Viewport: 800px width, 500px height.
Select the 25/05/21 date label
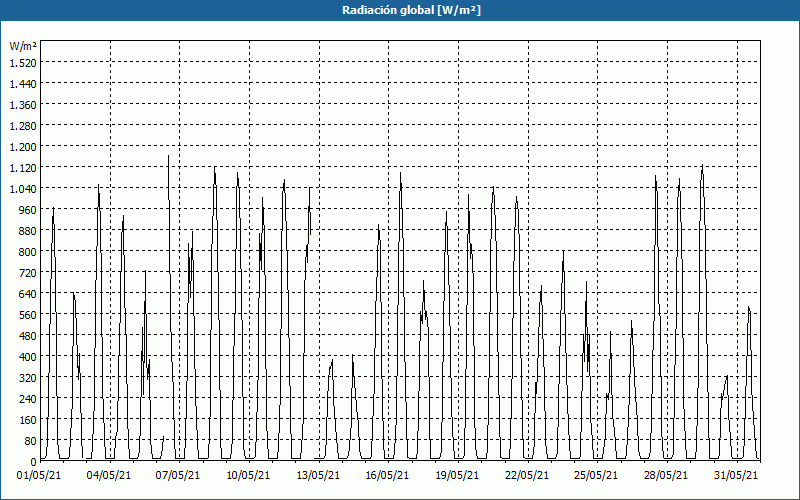(595, 476)
